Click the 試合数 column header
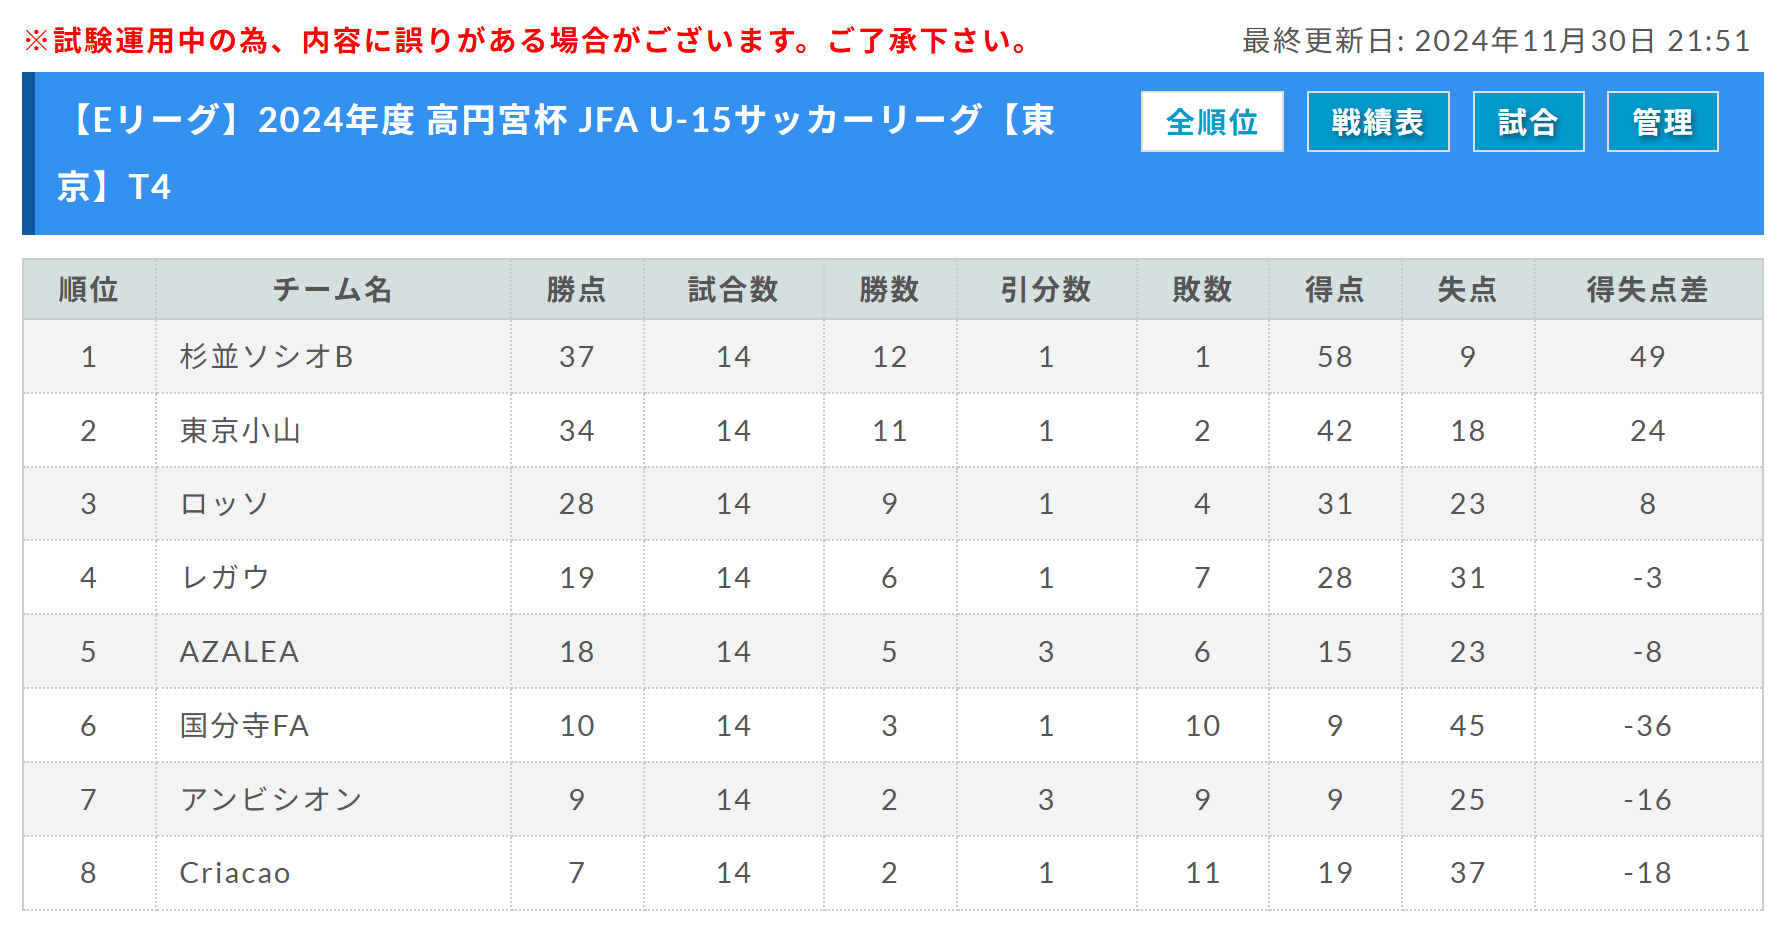 pyautogui.click(x=733, y=290)
